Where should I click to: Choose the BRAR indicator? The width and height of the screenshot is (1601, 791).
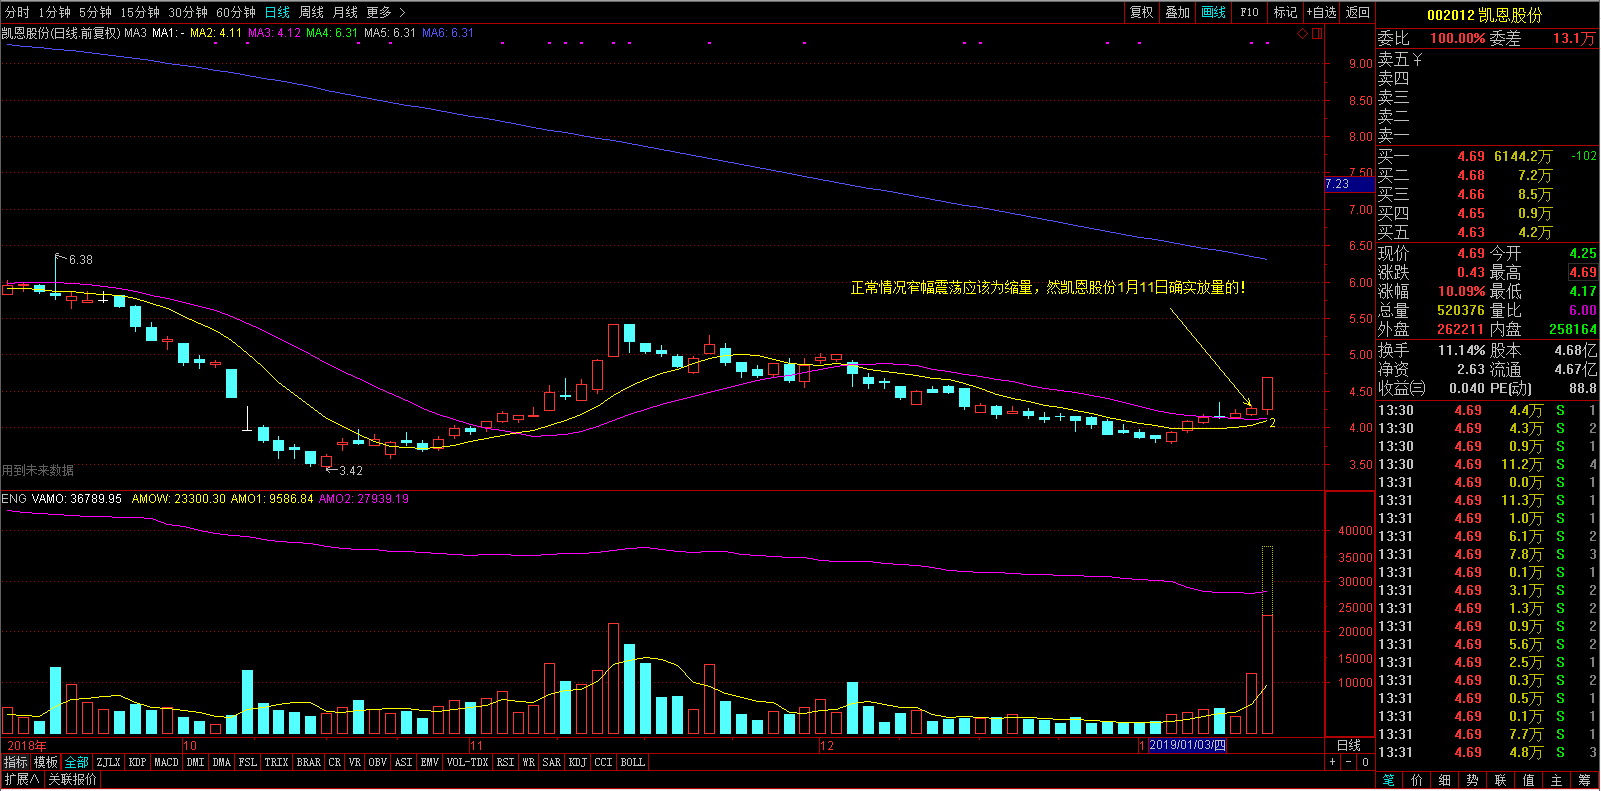click(309, 762)
